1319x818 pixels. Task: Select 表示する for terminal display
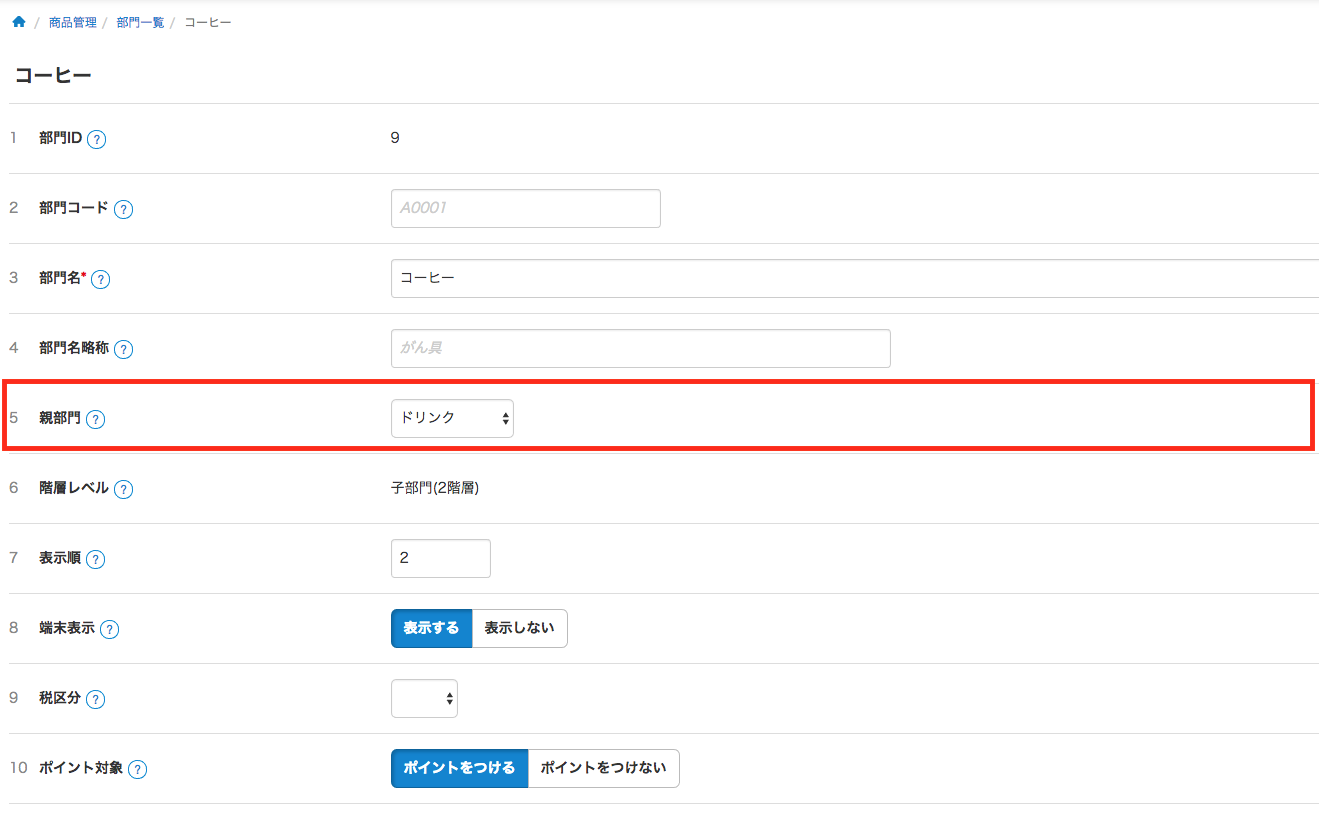tap(431, 628)
